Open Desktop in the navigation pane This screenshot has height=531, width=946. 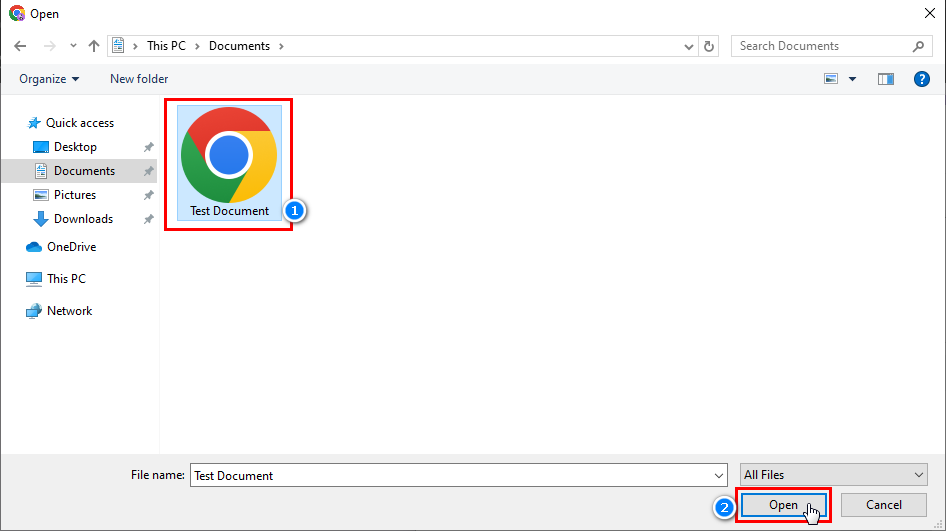pyautogui.click(x=75, y=147)
